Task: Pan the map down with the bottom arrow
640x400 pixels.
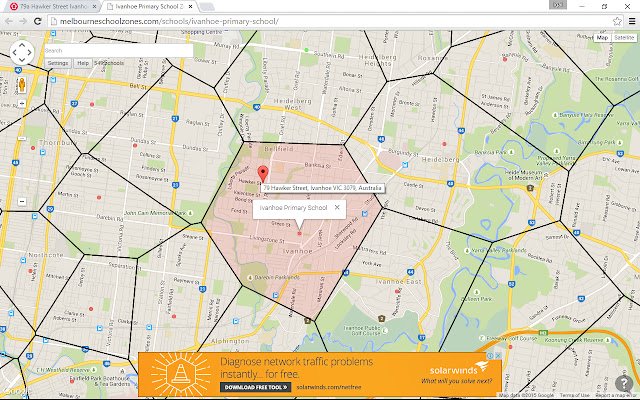Action: point(22,60)
